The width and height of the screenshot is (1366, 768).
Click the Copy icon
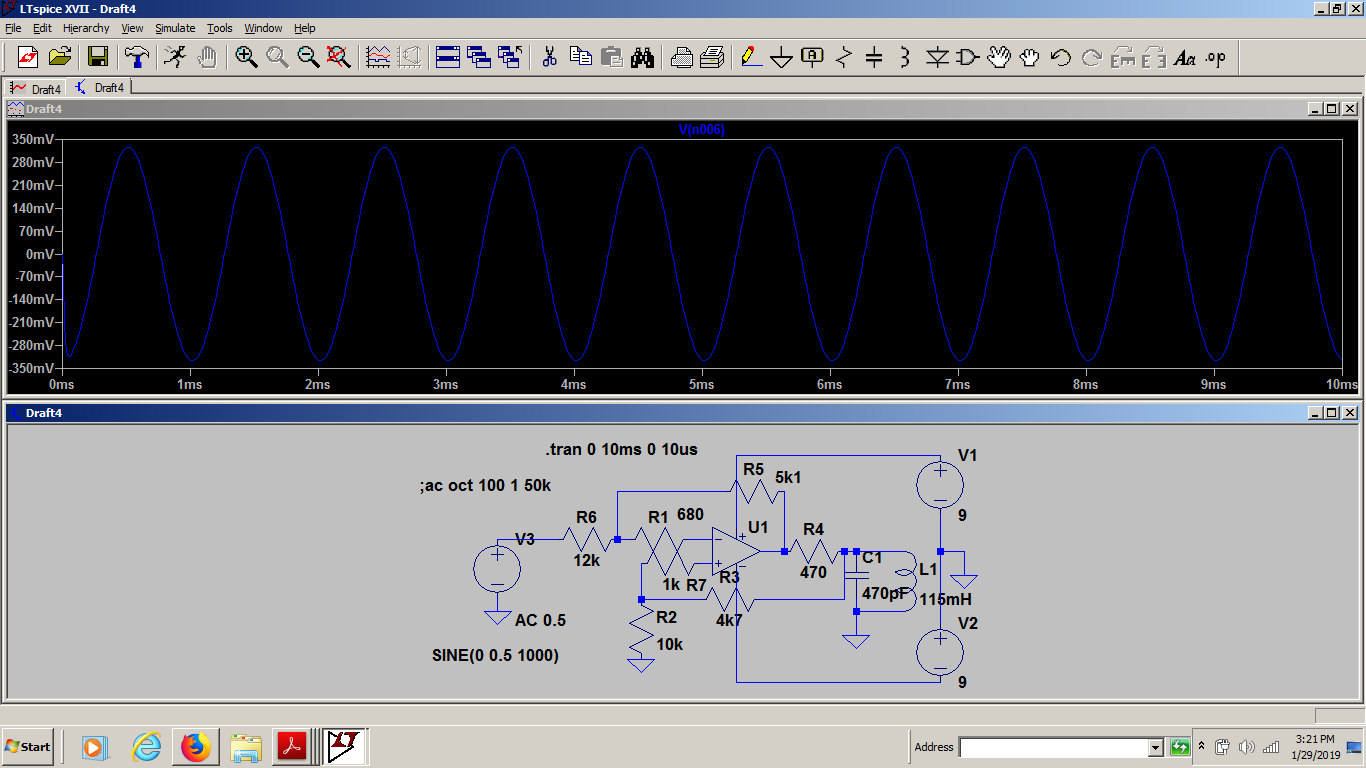coord(580,57)
